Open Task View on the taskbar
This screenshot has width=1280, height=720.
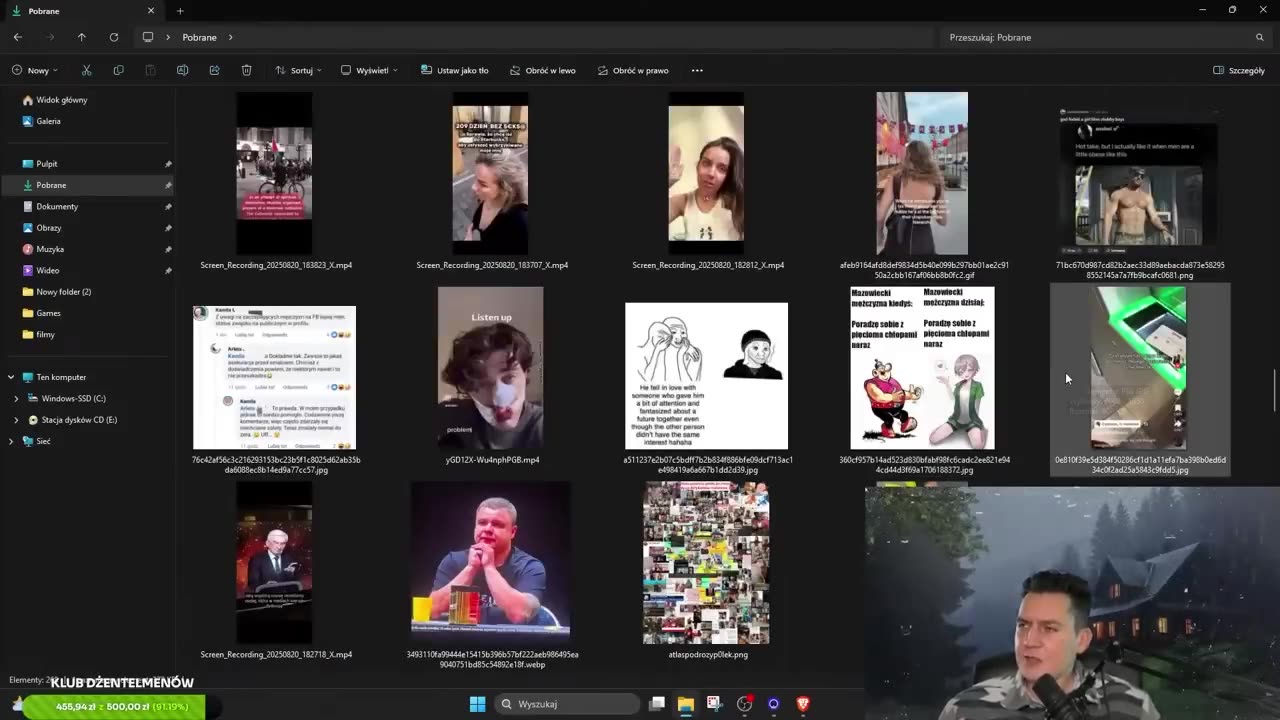click(x=657, y=704)
